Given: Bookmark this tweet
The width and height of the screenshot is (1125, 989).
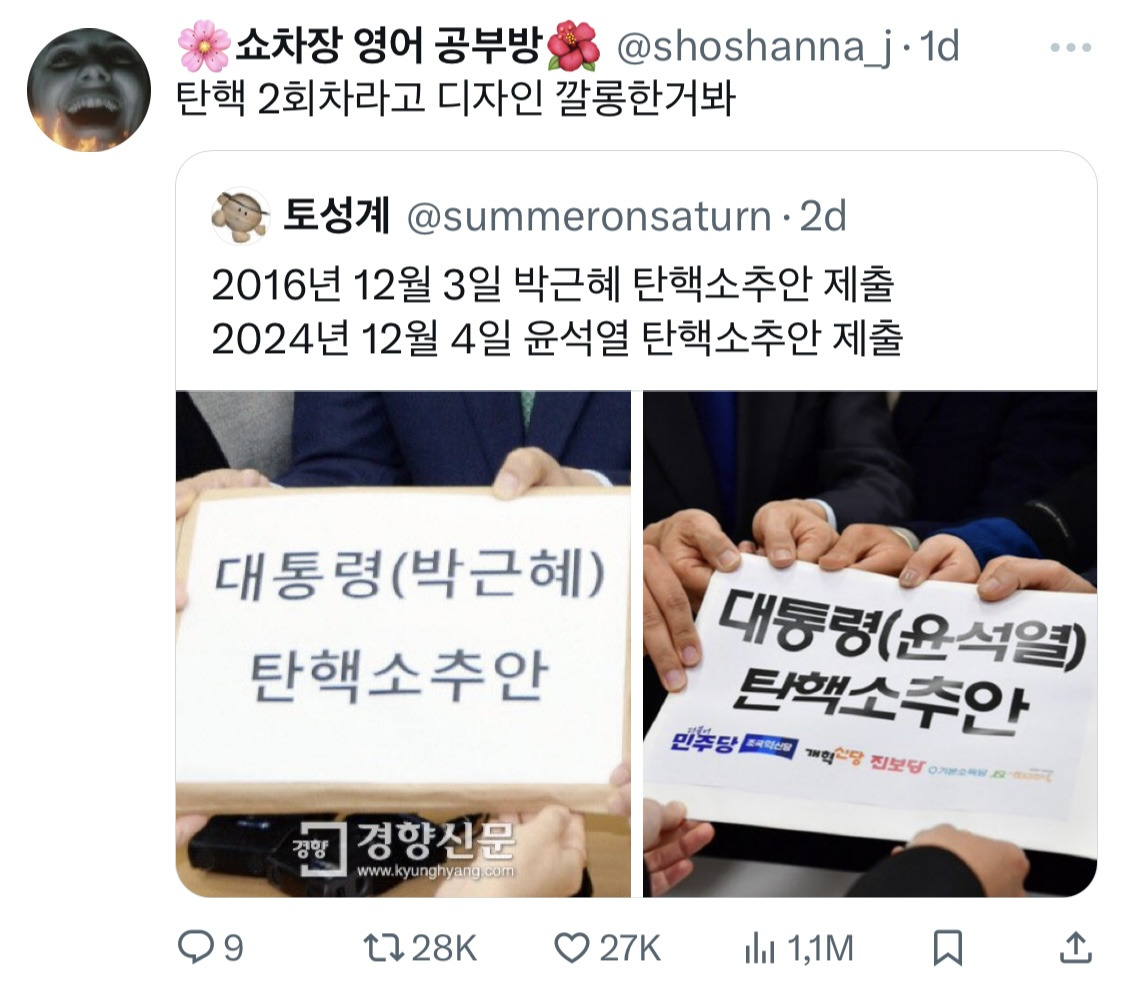Looking at the screenshot, I should point(947,948).
